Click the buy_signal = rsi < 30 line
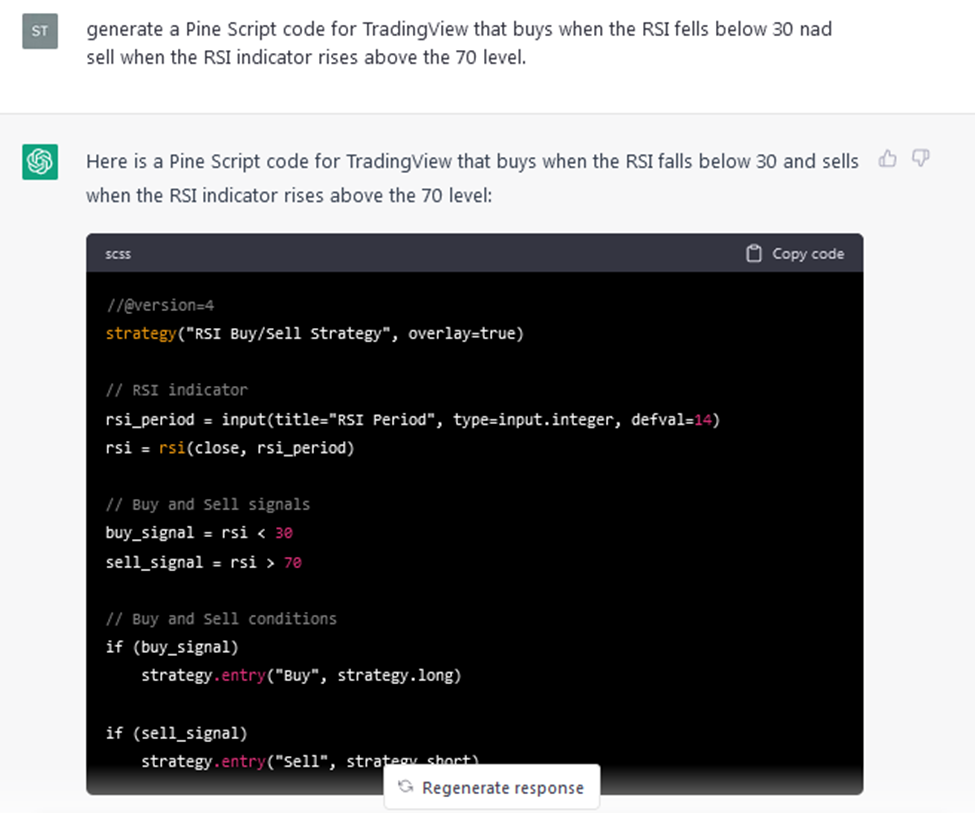Screen dimensions: 975x813 [x=199, y=533]
